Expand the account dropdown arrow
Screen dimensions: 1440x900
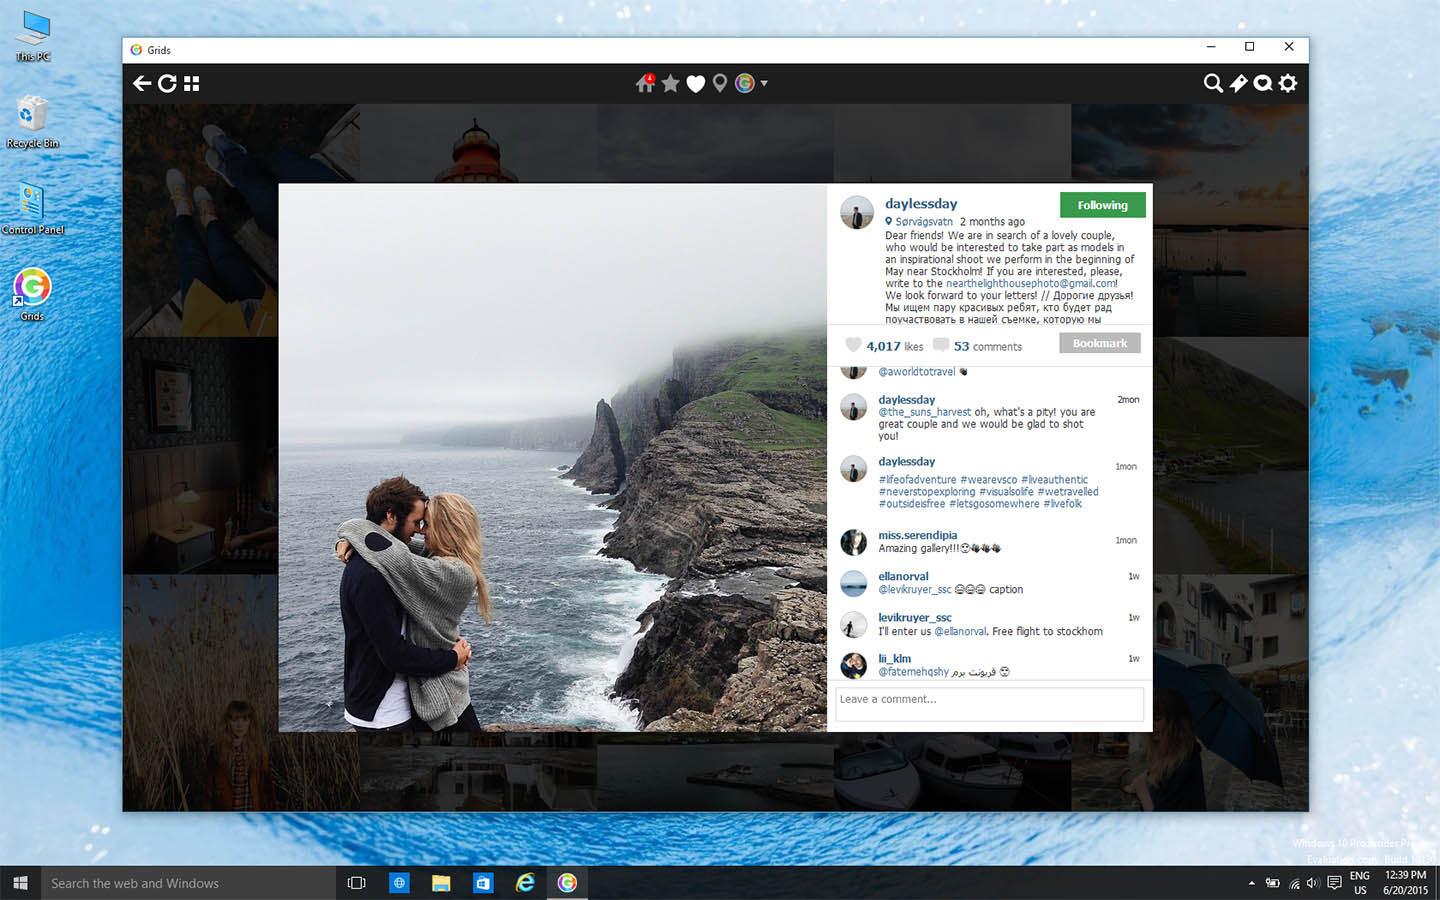764,84
